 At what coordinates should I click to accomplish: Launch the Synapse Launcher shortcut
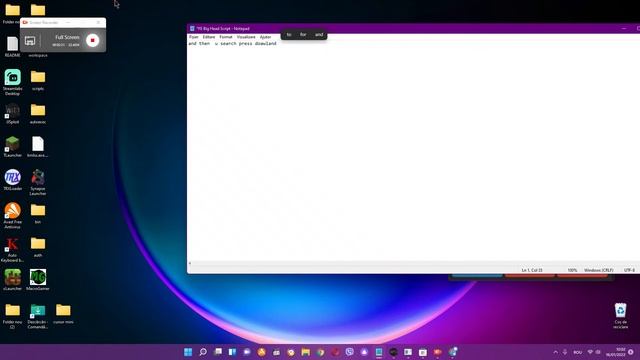click(x=38, y=182)
